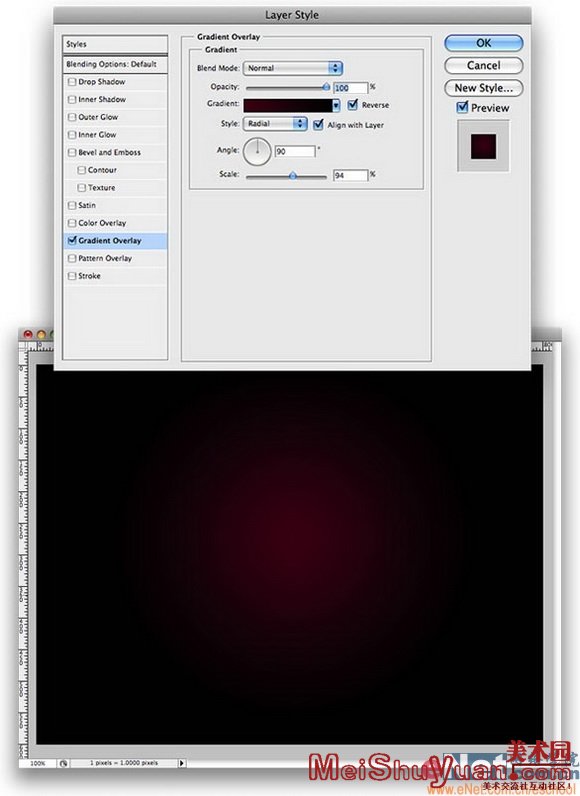
Task: Open the gradient Style Radial dropdown
Action: [x=275, y=123]
